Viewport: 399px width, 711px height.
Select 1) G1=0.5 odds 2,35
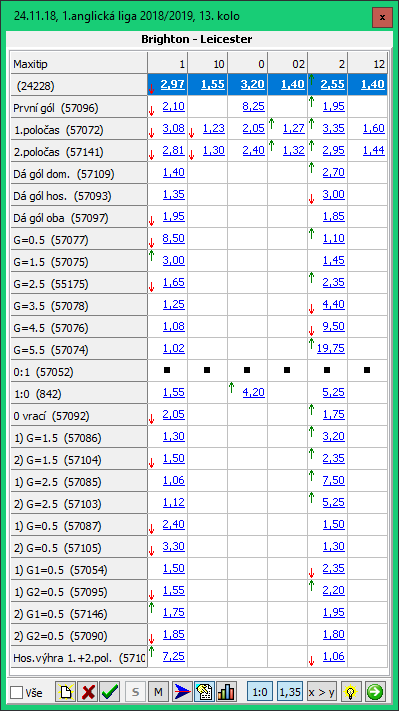tap(334, 569)
